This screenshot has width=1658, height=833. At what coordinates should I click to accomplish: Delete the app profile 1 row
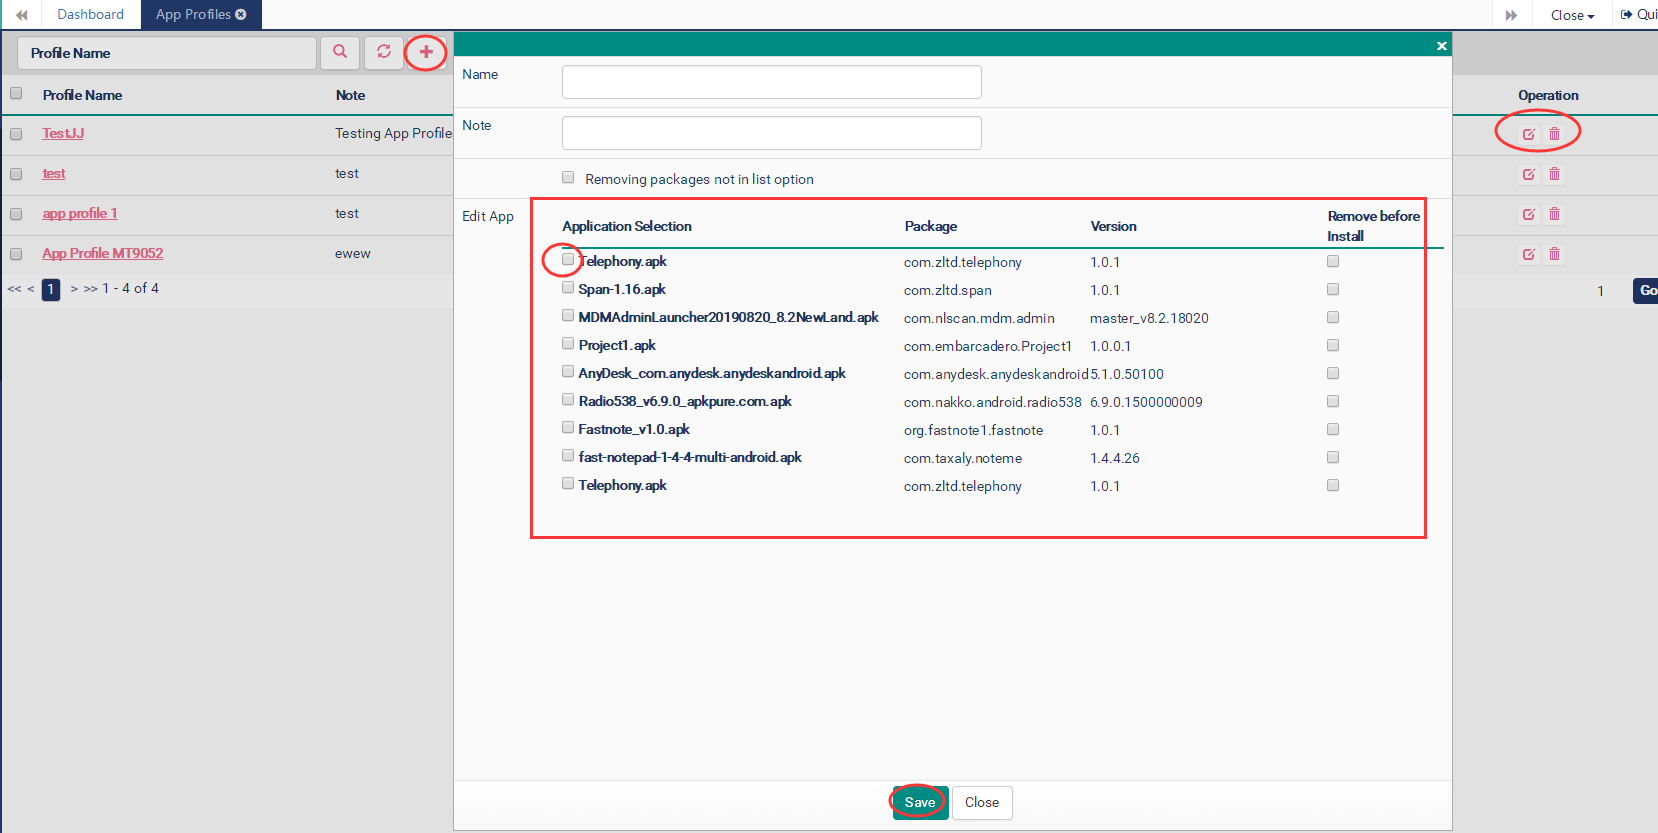pyautogui.click(x=1554, y=214)
